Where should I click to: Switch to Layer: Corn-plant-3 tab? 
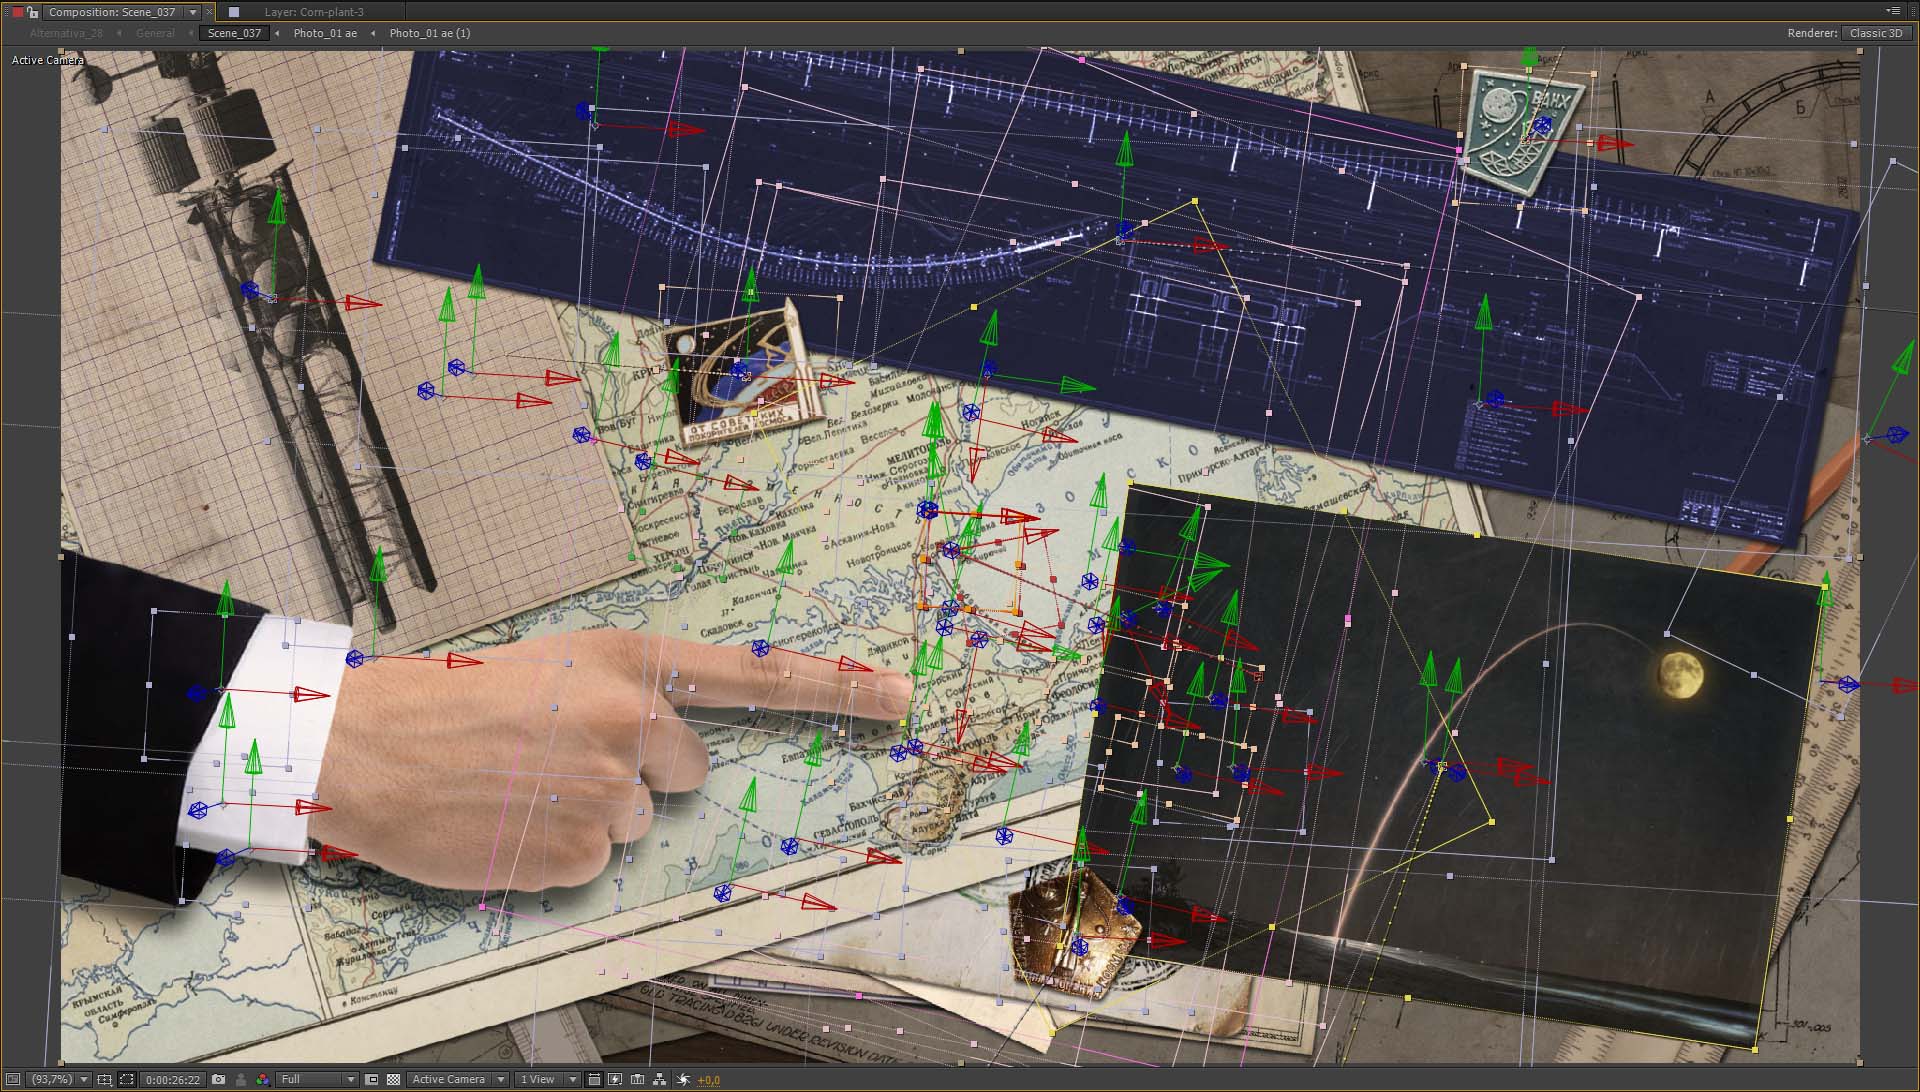coord(313,12)
